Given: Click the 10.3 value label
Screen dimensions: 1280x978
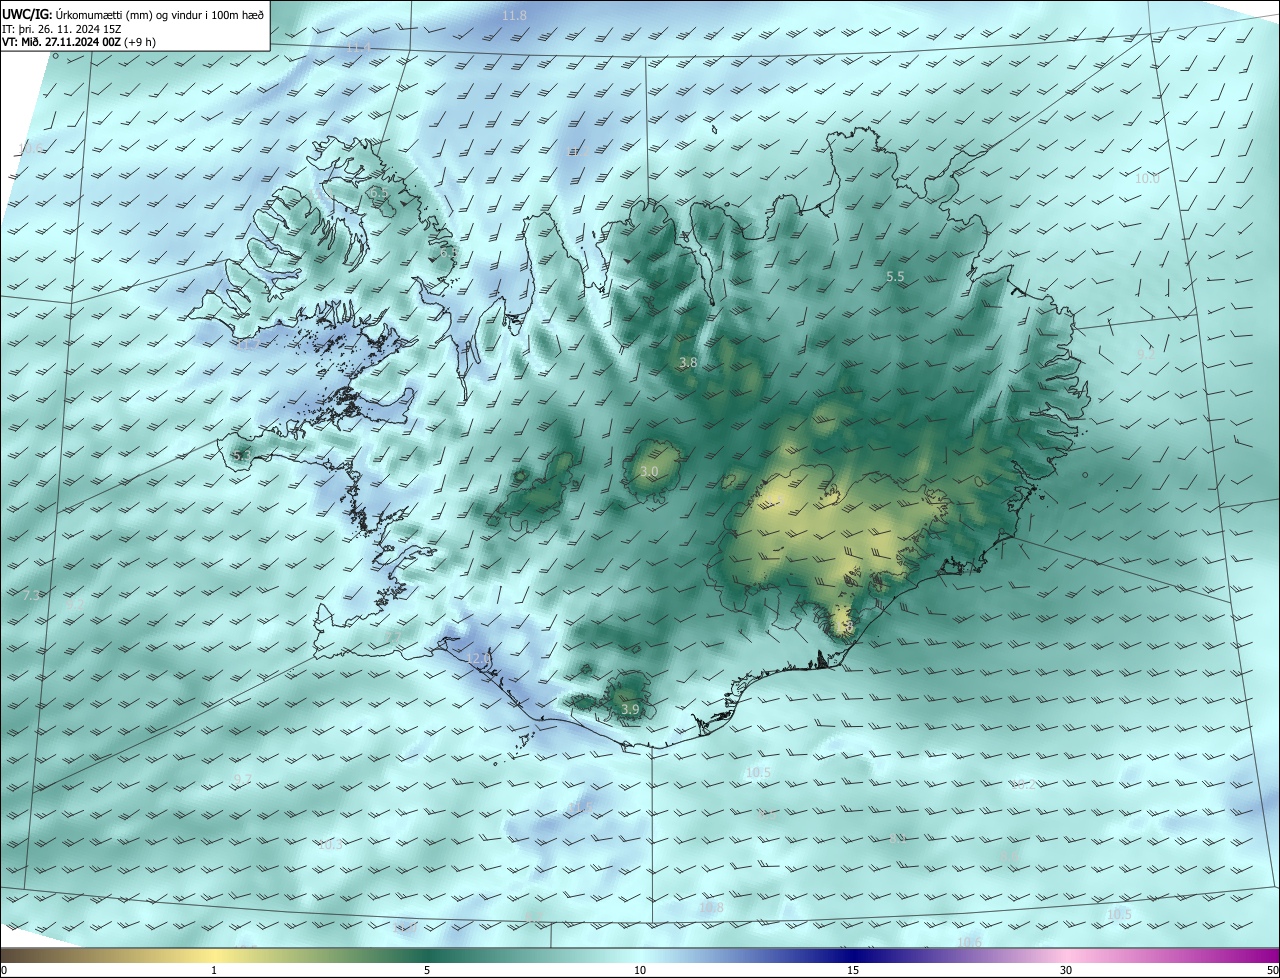Looking at the screenshot, I should (x=330, y=845).
